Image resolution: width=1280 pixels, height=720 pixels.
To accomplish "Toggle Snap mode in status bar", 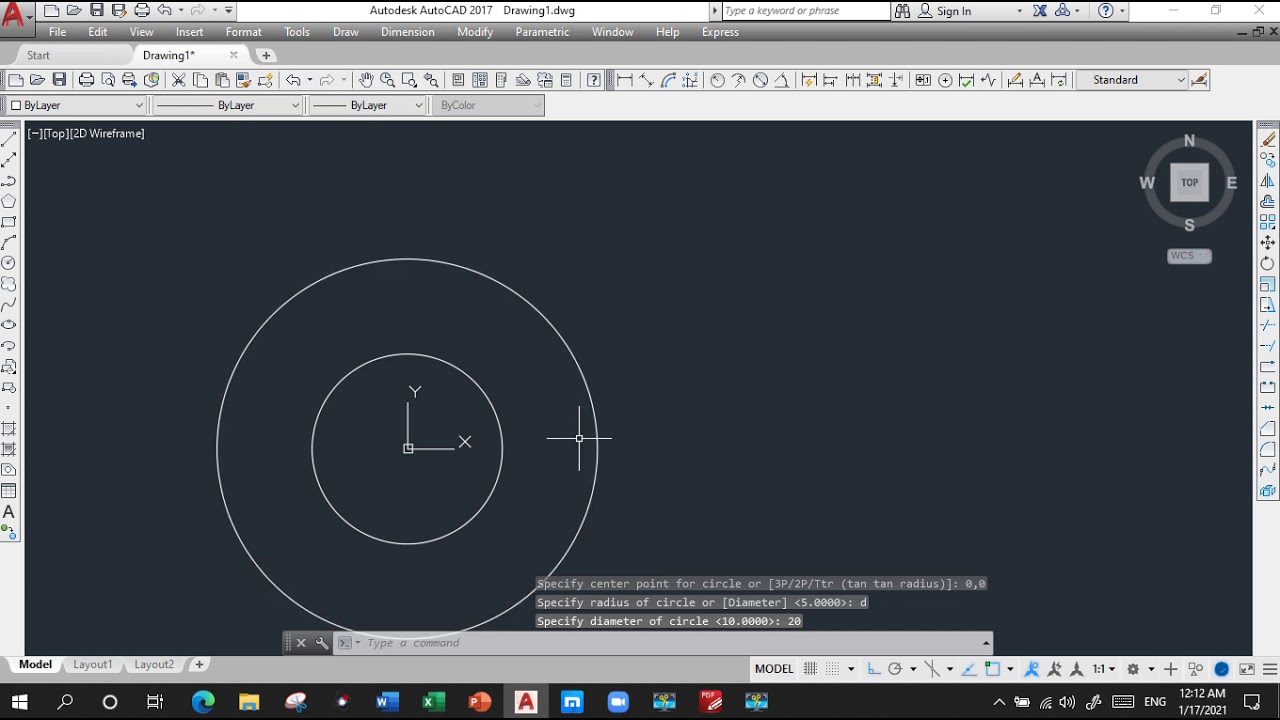I will [833, 669].
